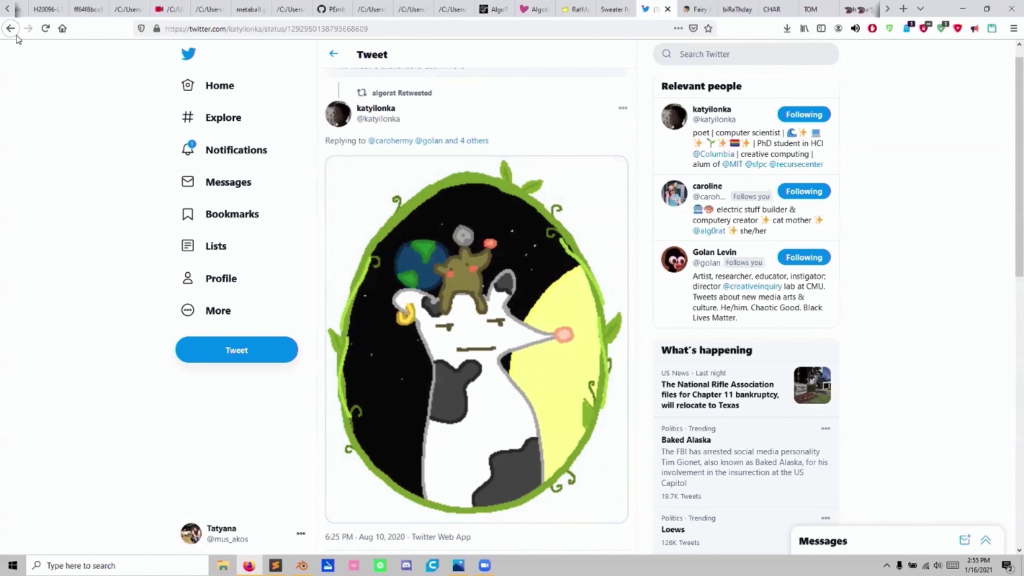The image size is (1024, 576).
Task: Open the @recursecenter link
Action: (x=795, y=165)
